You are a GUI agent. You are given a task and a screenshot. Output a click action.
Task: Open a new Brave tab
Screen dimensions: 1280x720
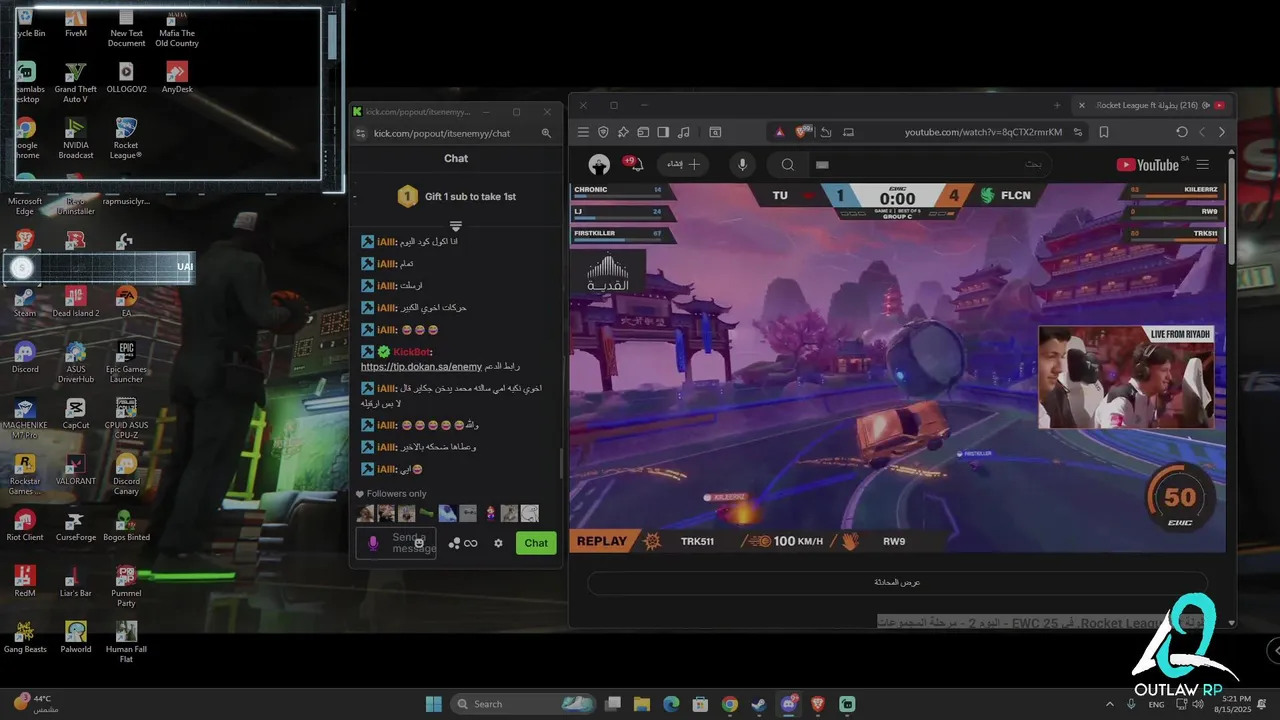(1057, 105)
